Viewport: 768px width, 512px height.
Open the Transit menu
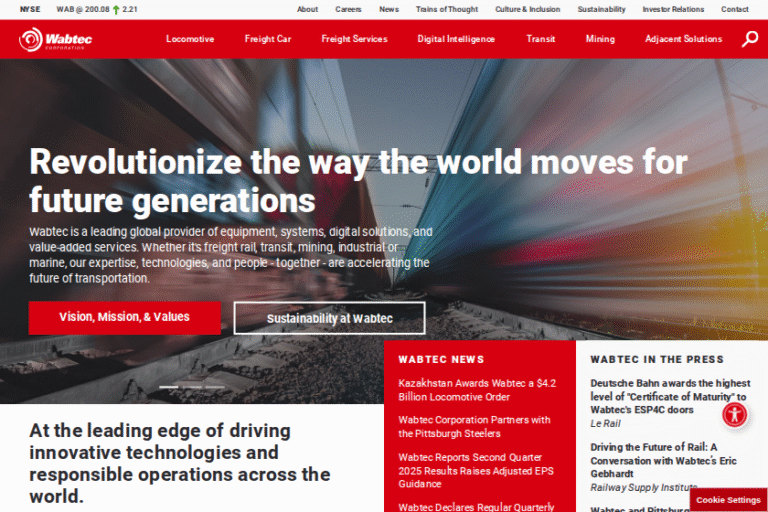pyautogui.click(x=541, y=39)
